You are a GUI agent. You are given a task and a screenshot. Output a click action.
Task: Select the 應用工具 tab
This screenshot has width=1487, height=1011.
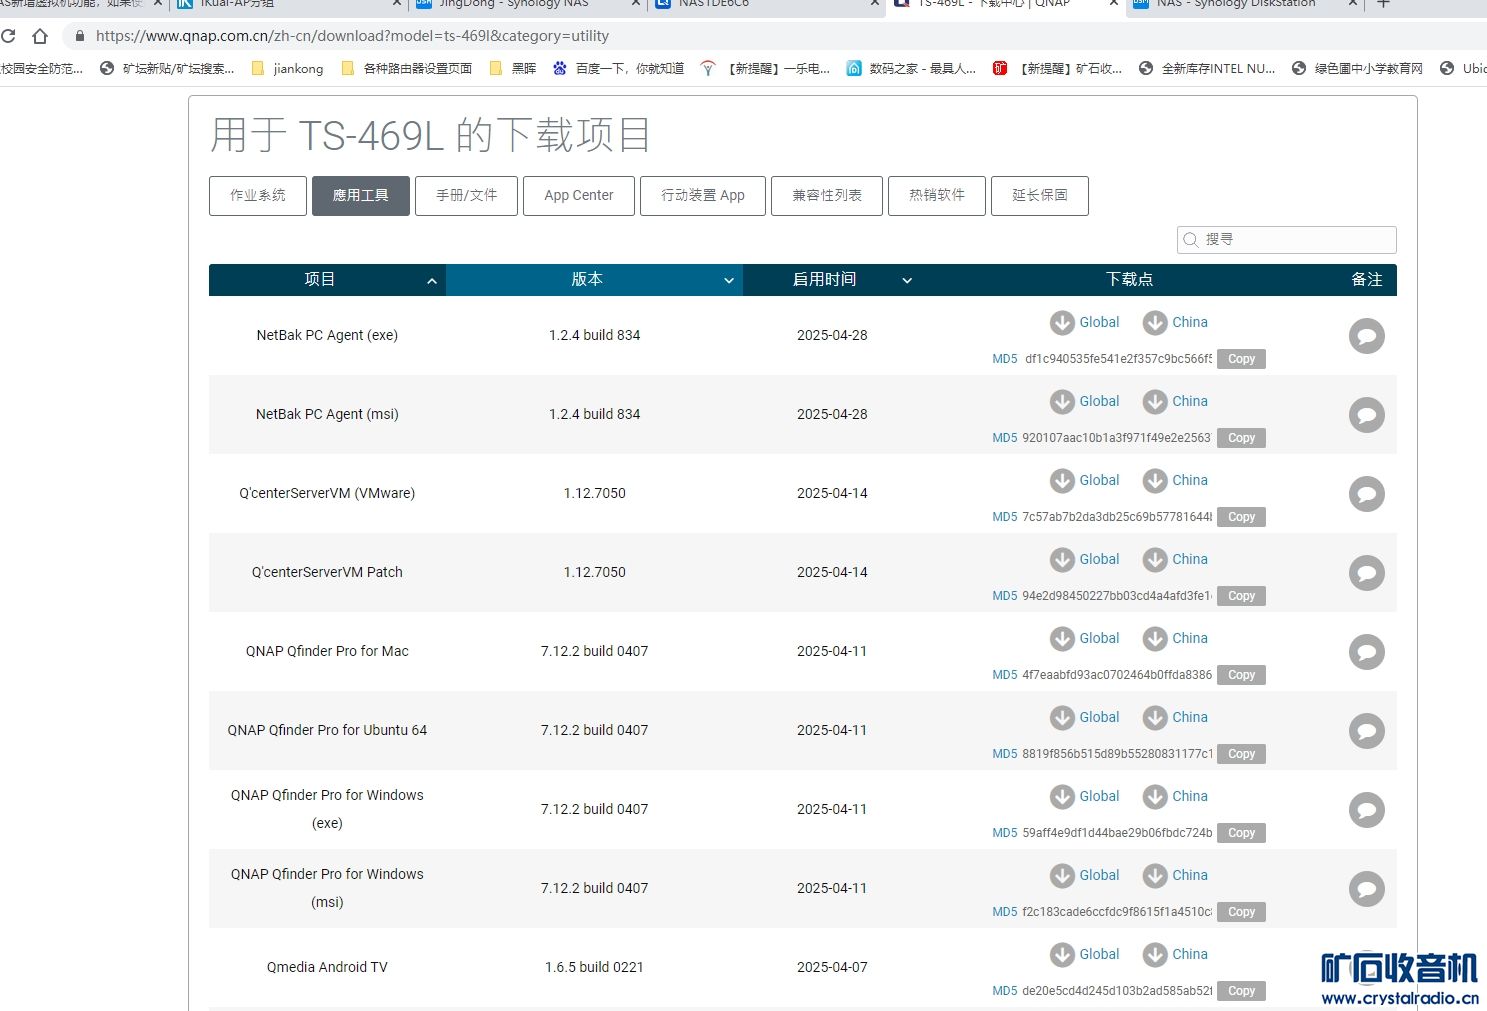pyautogui.click(x=361, y=196)
